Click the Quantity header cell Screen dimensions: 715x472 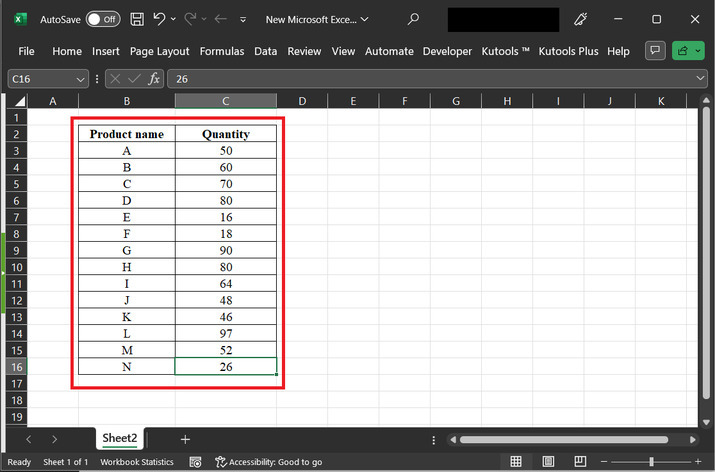pyautogui.click(x=226, y=134)
